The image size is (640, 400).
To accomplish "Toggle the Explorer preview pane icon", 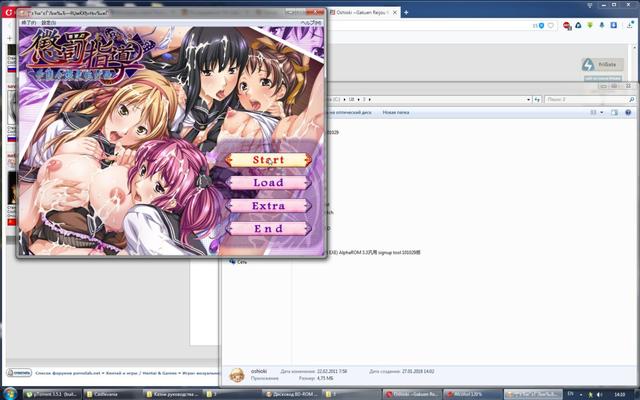I will tap(614, 112).
